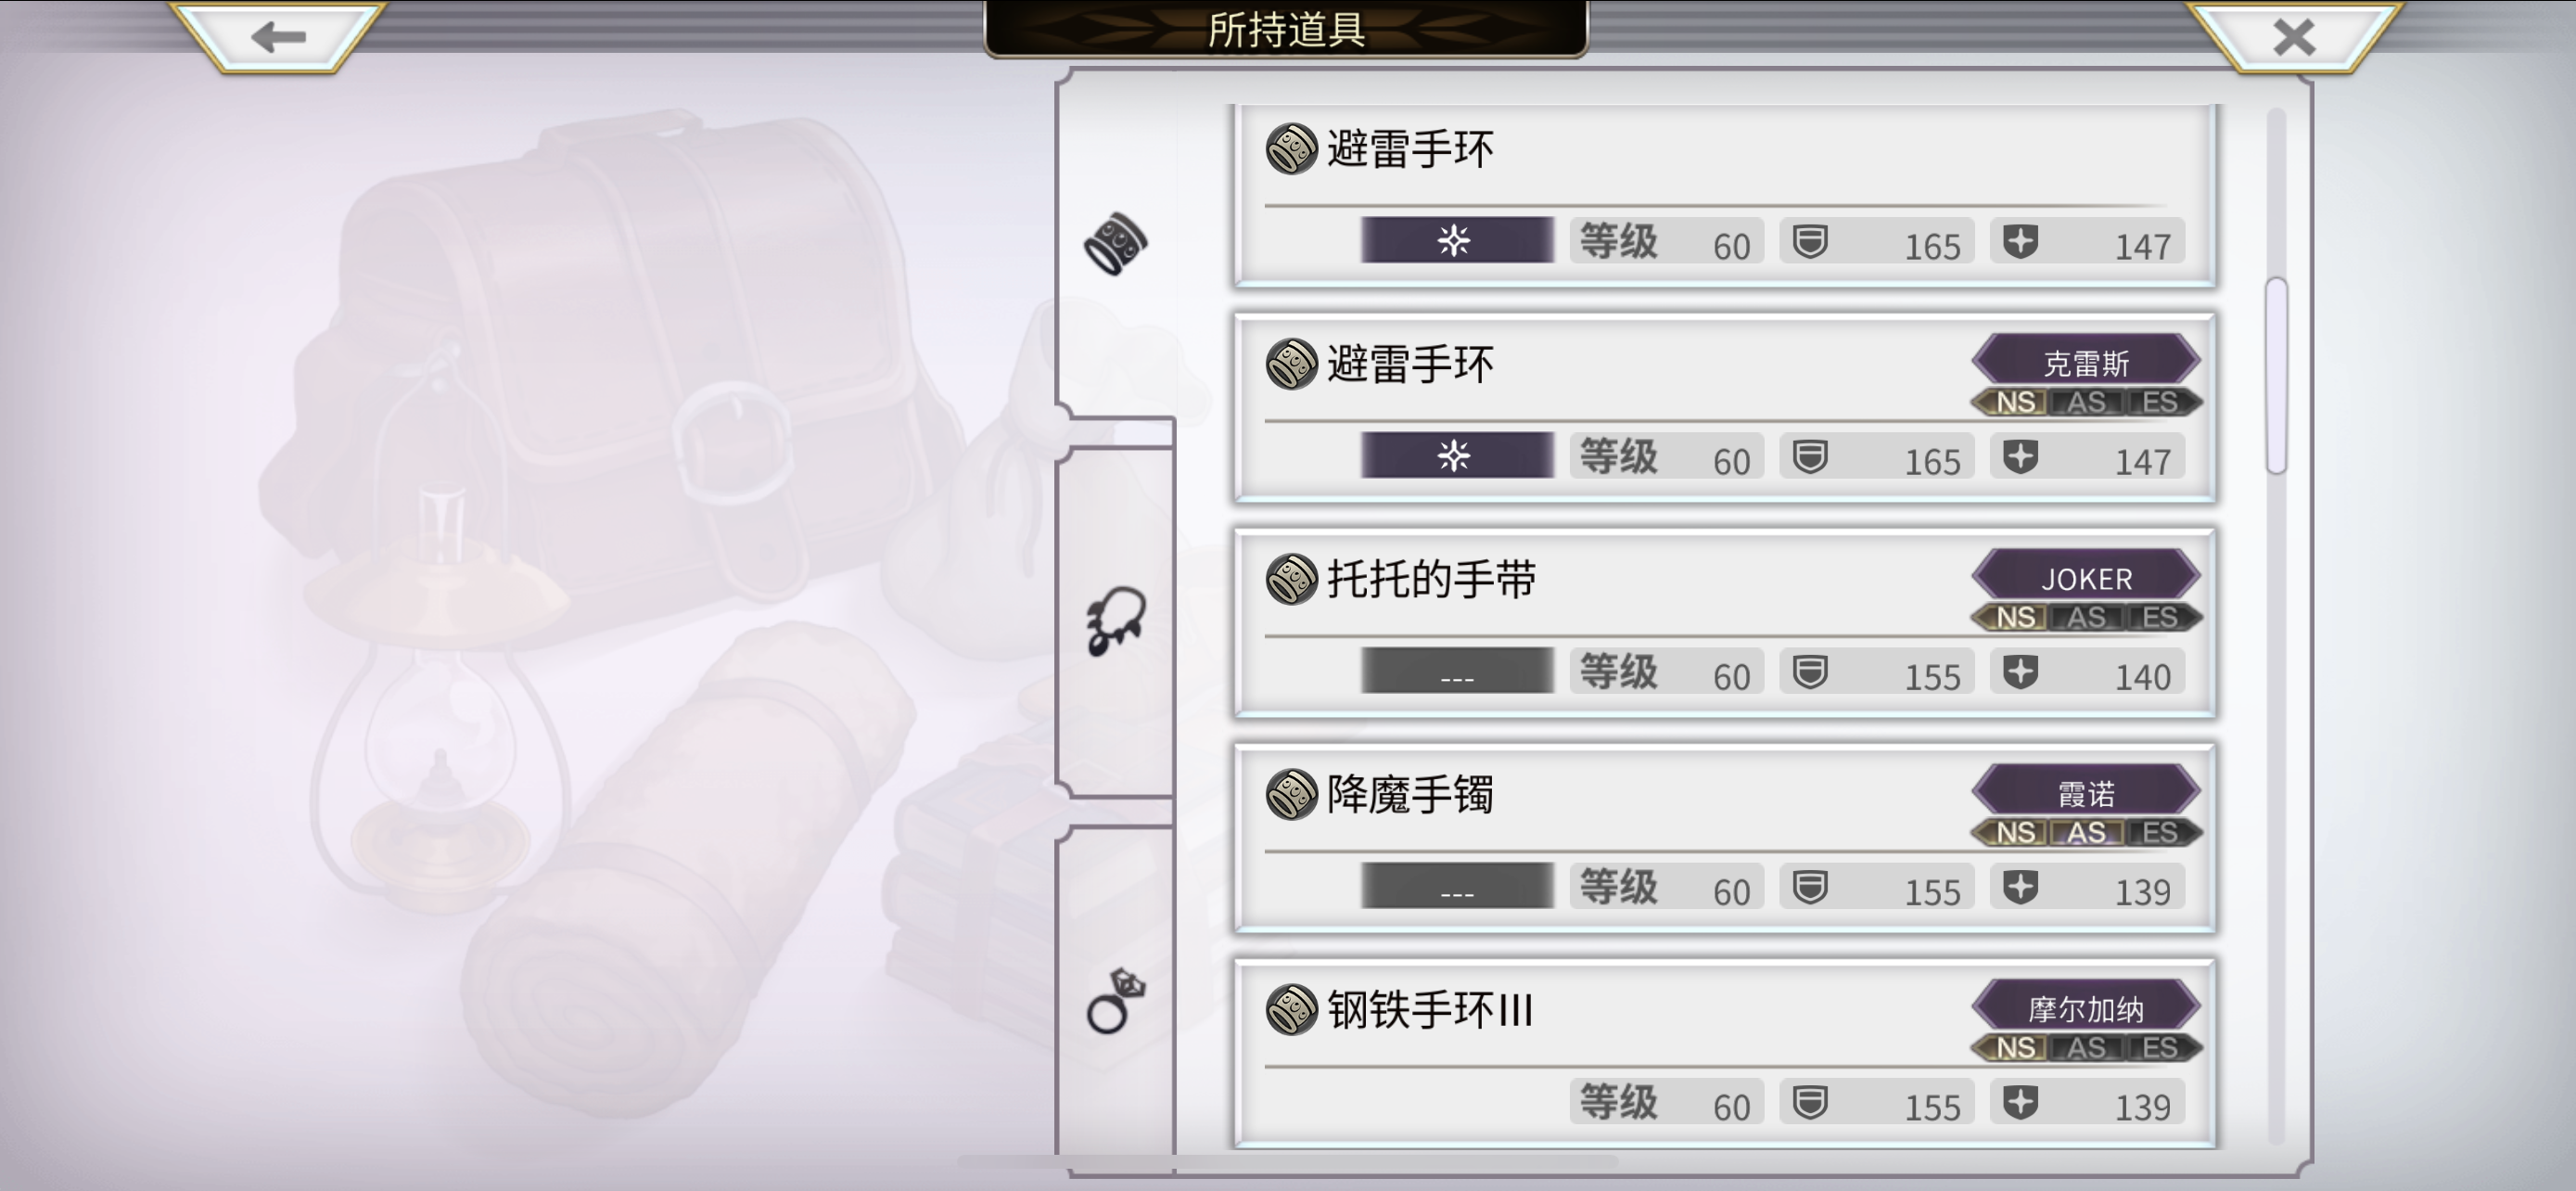The height and width of the screenshot is (1191, 2576).
Task: Click the JOKER character badge
Action: point(2086,577)
